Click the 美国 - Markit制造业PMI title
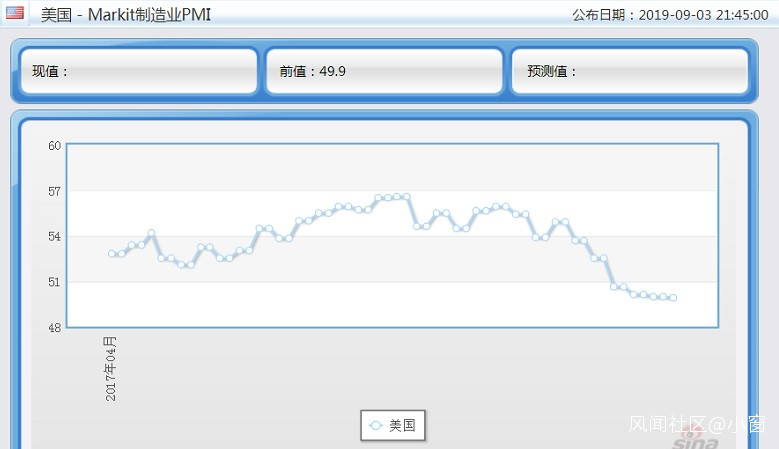 pos(126,15)
